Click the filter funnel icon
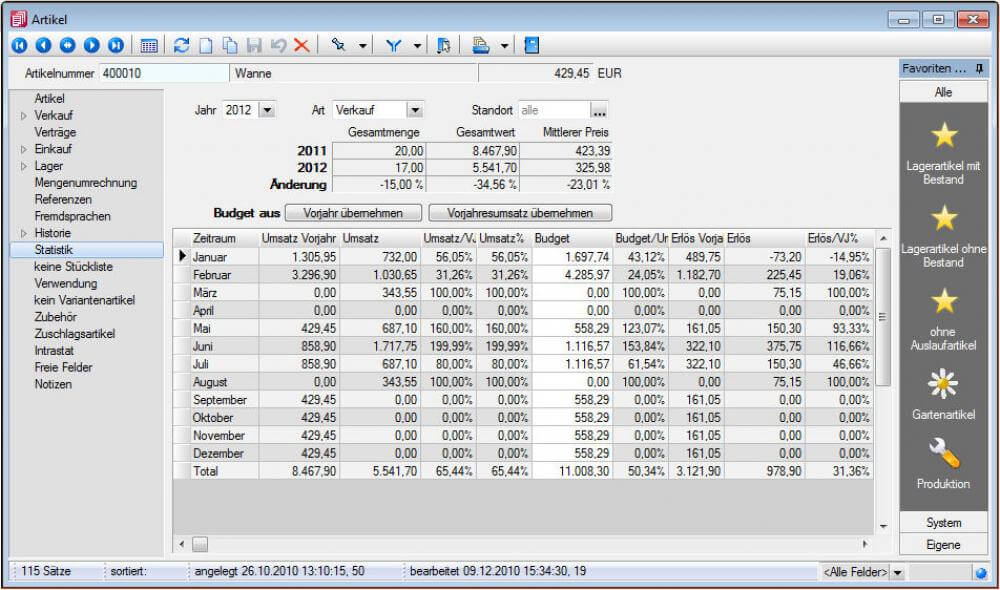 click(x=393, y=45)
